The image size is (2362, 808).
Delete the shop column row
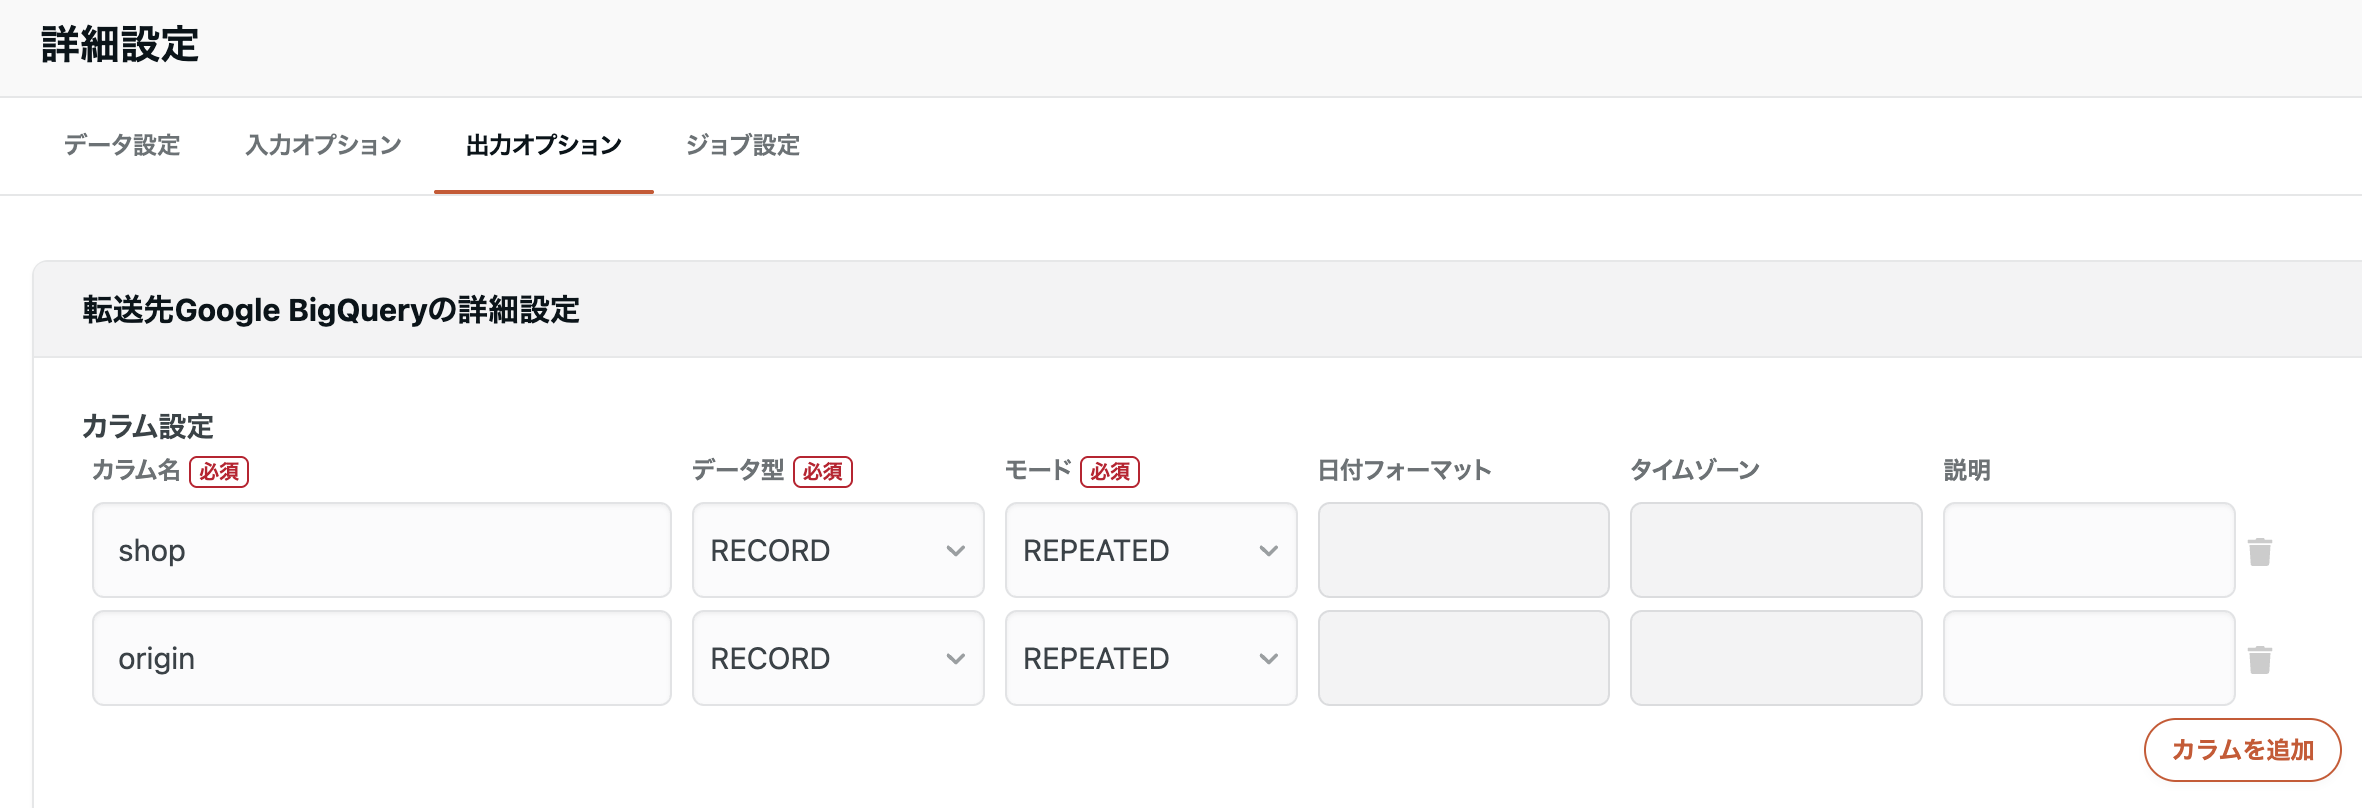pyautogui.click(x=2260, y=550)
